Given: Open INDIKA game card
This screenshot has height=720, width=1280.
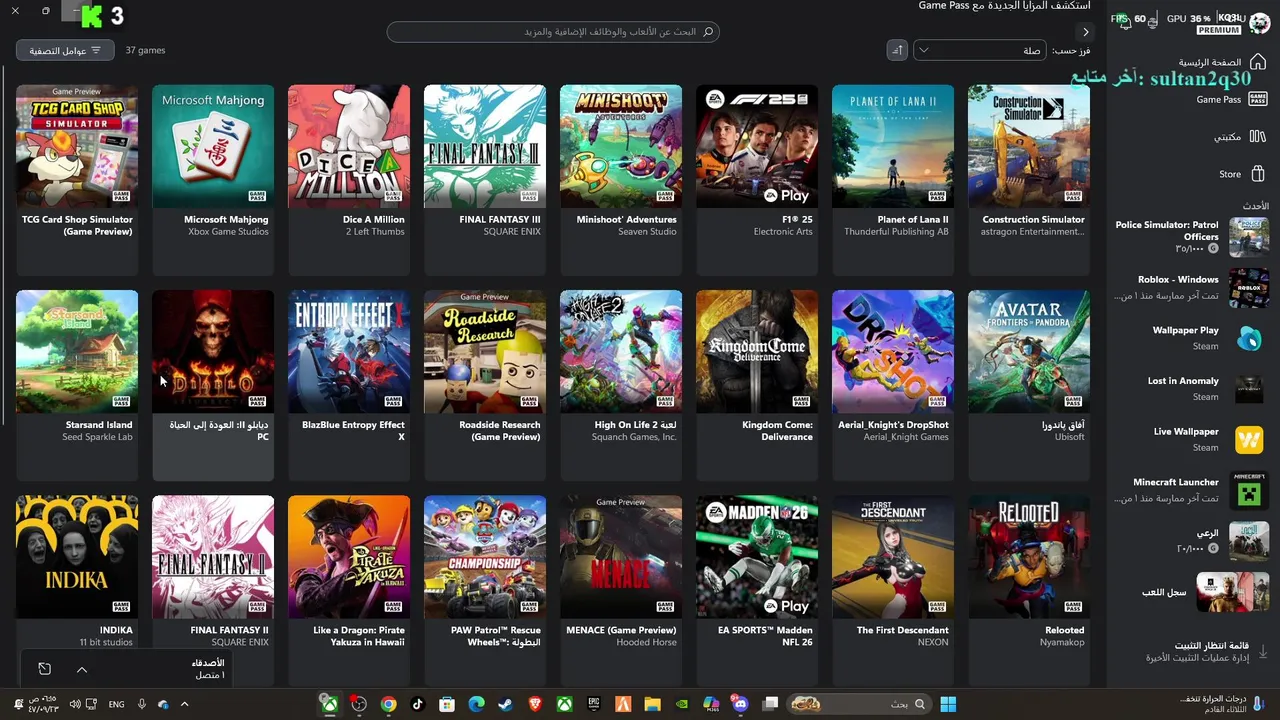Looking at the screenshot, I should [77, 572].
